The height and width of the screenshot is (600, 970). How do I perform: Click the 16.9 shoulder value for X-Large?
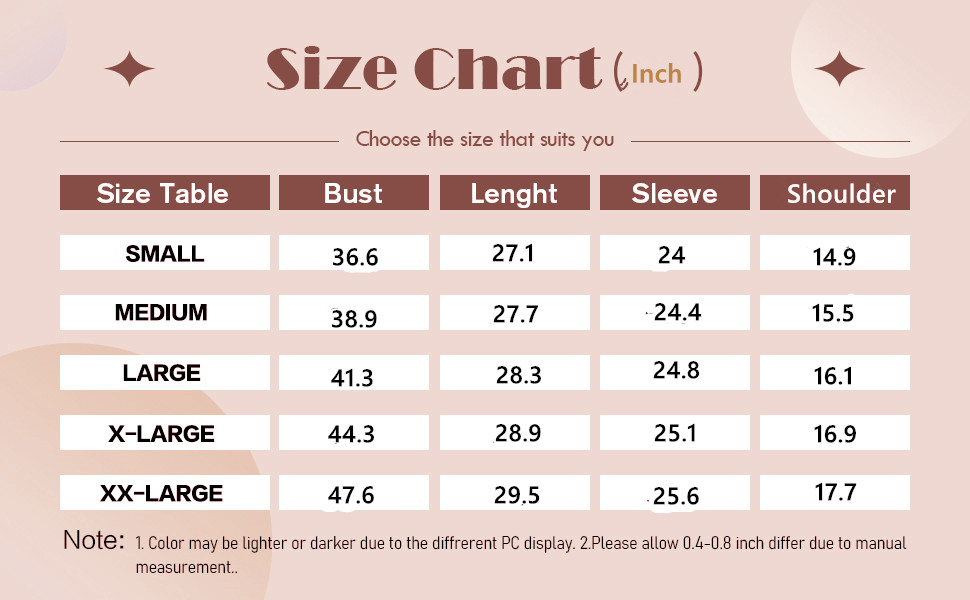click(833, 435)
